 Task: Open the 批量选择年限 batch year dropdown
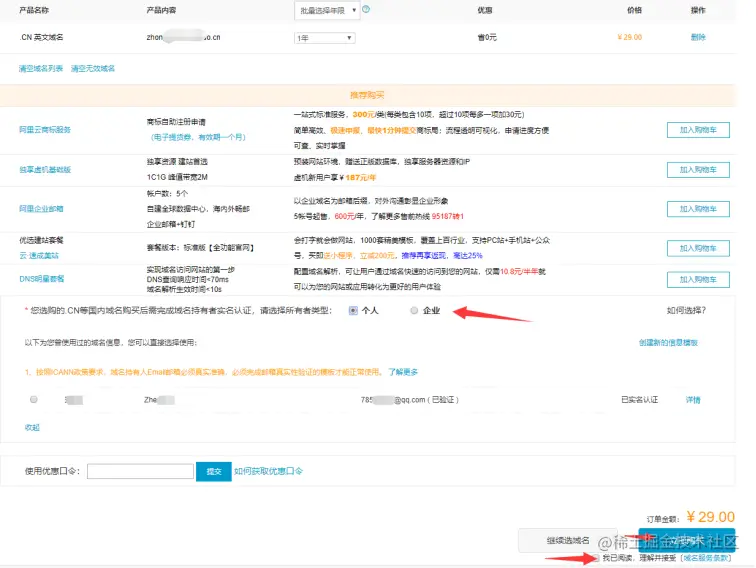tap(327, 10)
